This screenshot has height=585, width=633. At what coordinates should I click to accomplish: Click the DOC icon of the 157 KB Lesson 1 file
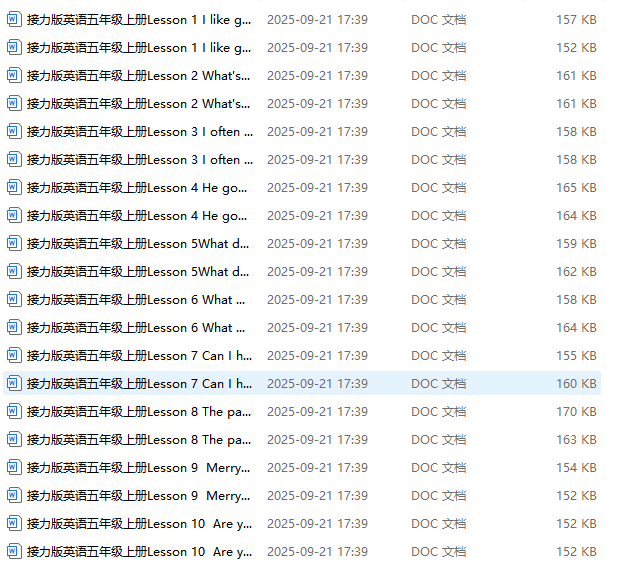pos(13,19)
